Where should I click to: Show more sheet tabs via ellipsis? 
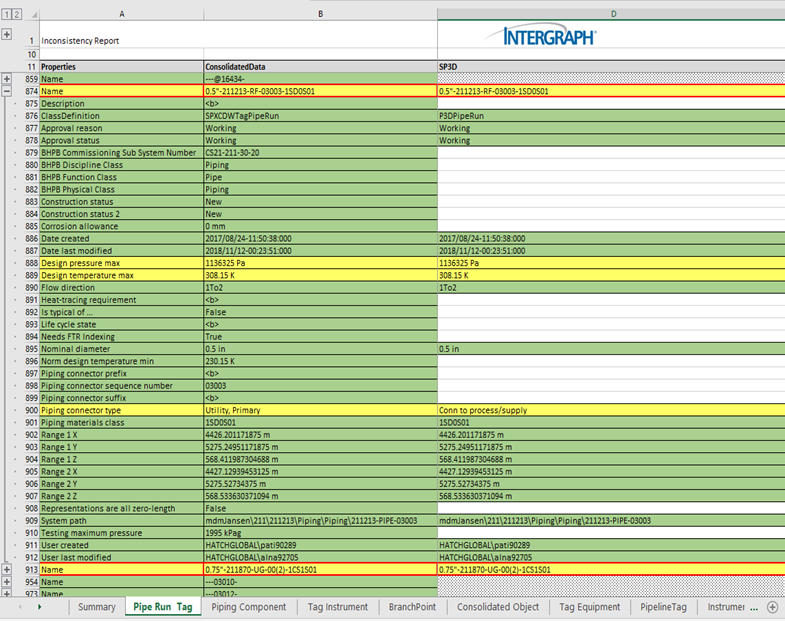(x=755, y=607)
